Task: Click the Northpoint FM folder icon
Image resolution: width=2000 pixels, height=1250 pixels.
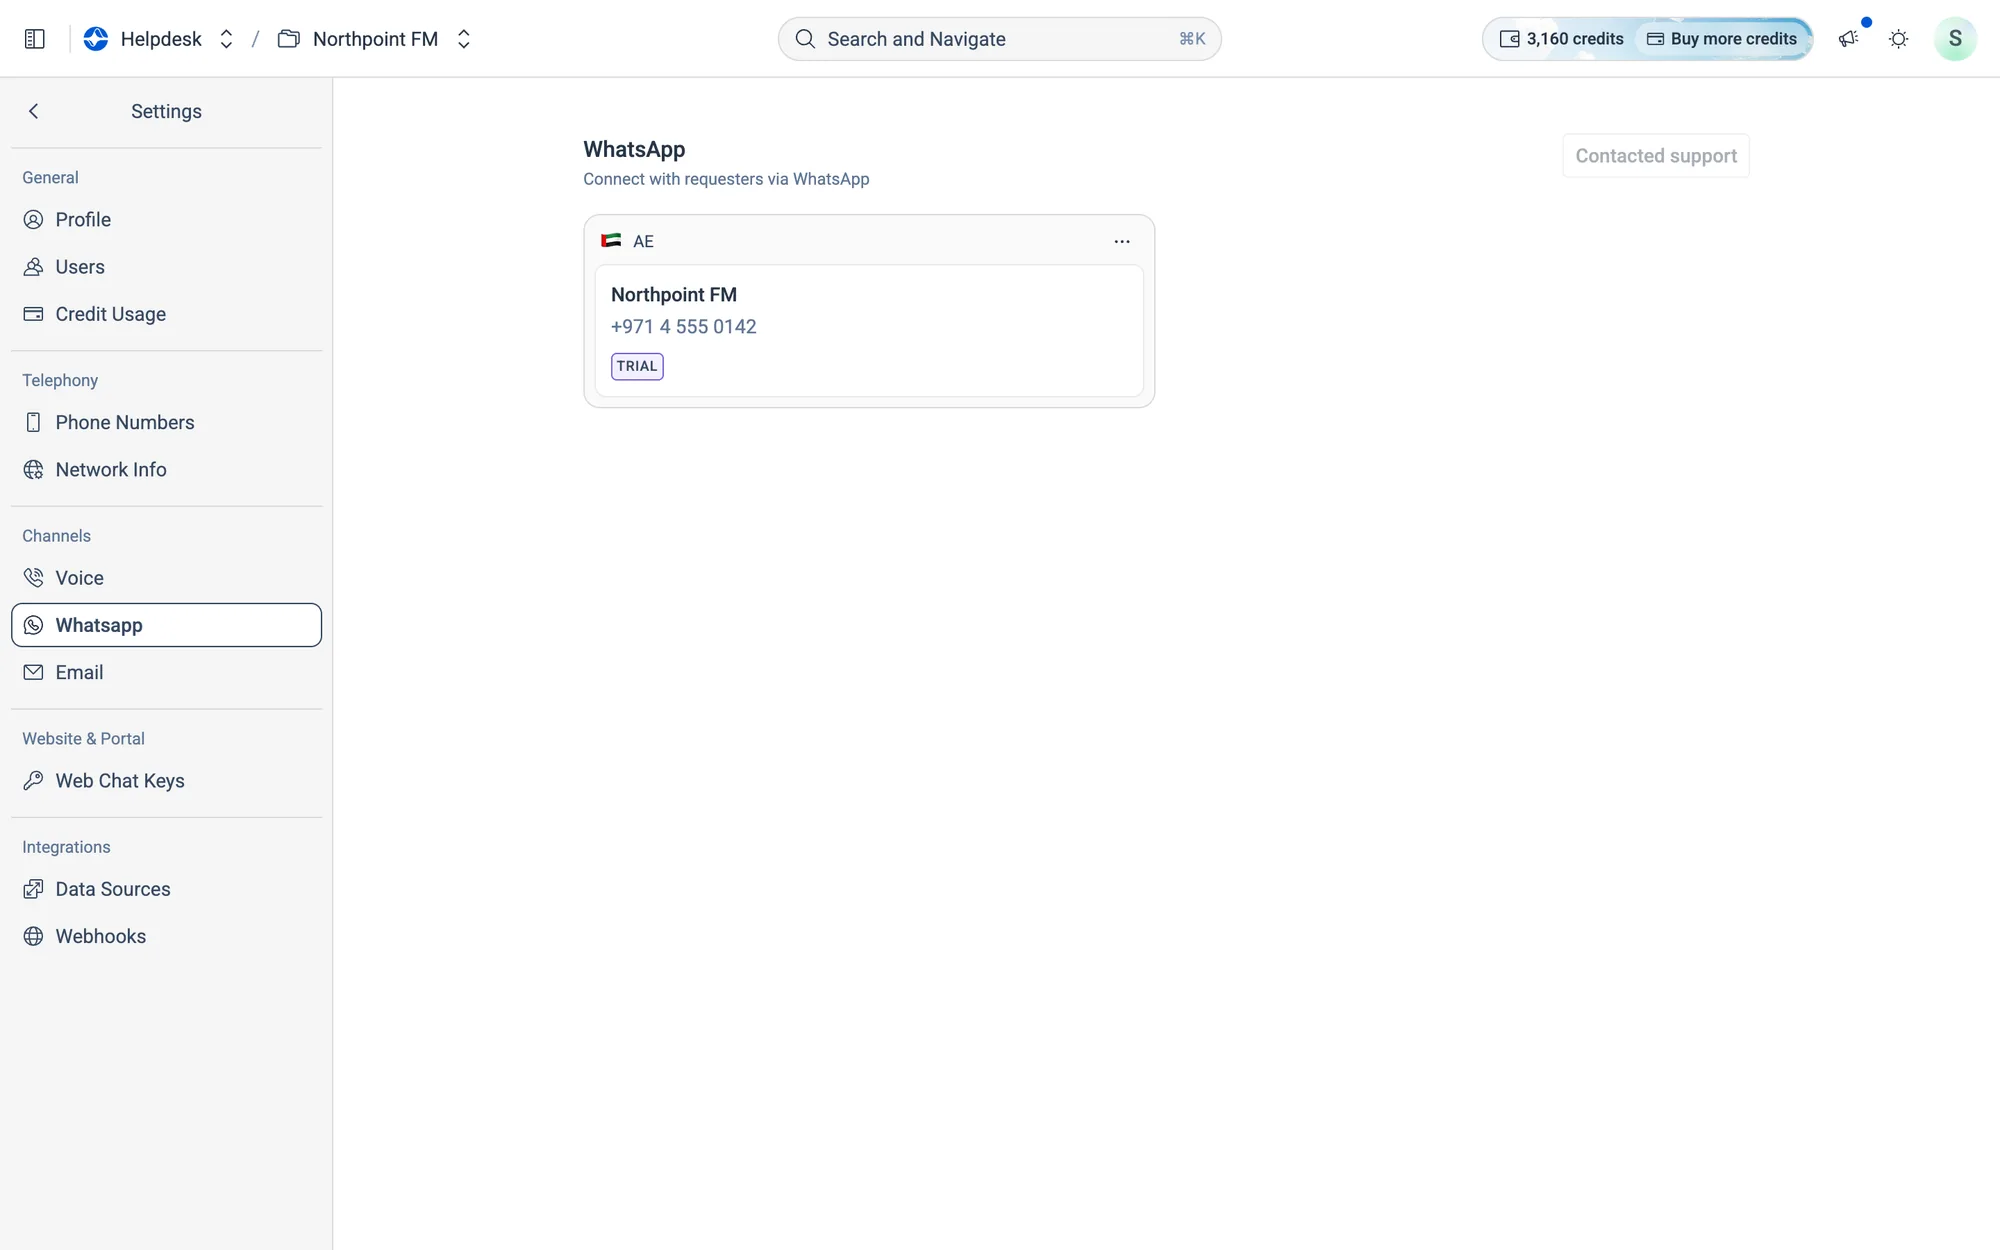Action: tap(288, 39)
